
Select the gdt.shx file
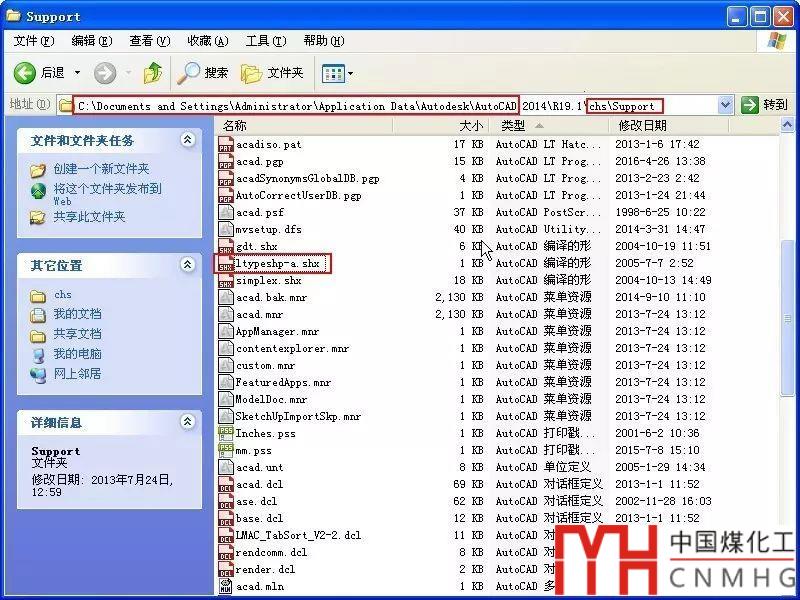(257, 247)
